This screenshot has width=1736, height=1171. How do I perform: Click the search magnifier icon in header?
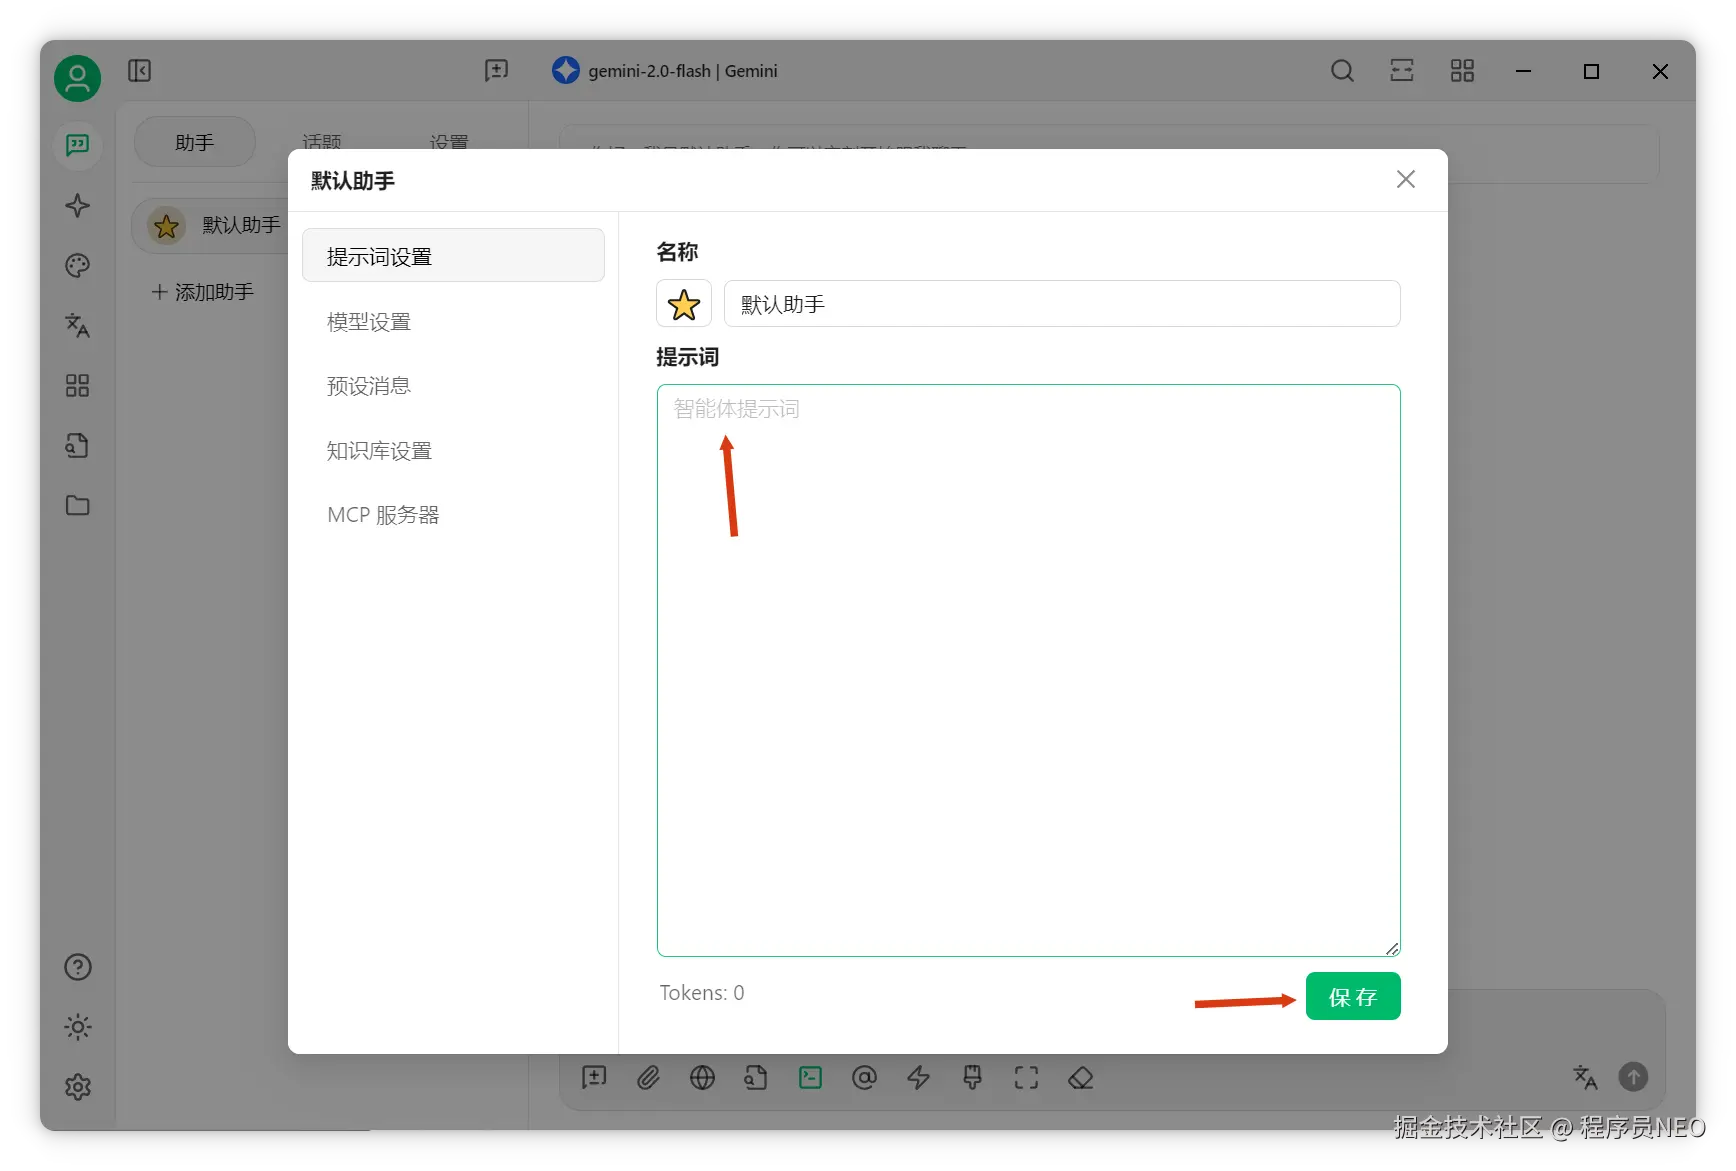coord(1342,71)
